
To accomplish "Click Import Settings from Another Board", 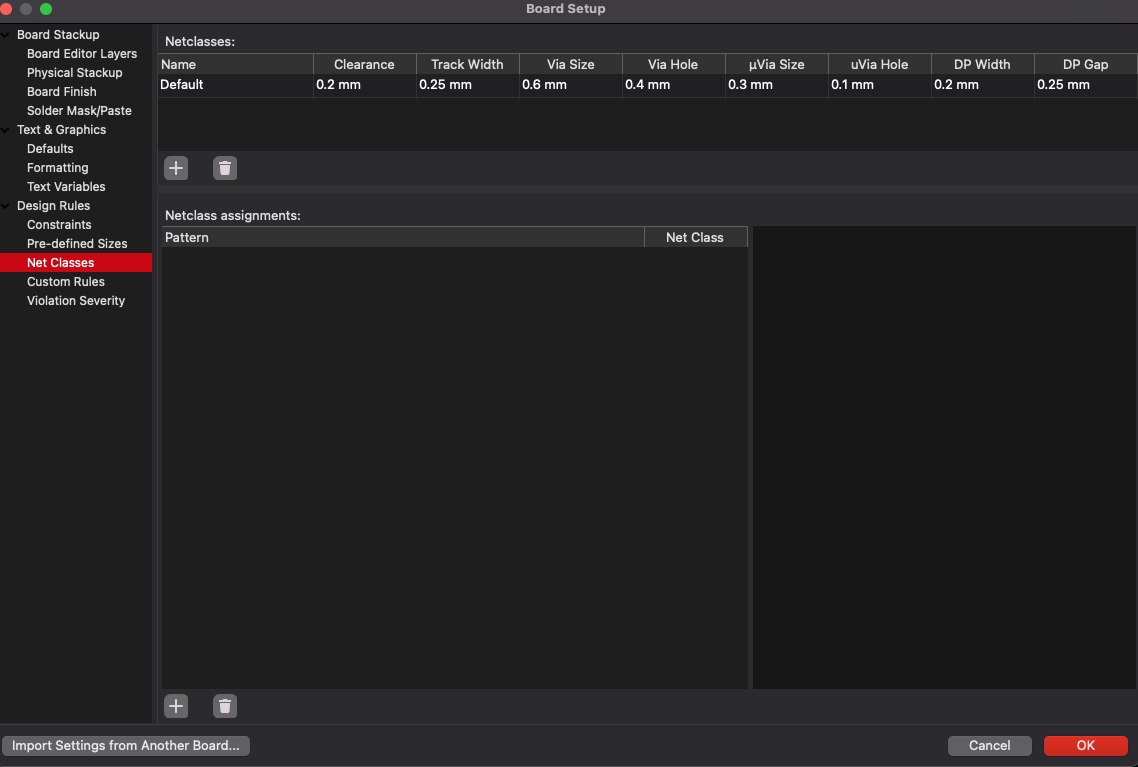I will pyautogui.click(x=126, y=746).
